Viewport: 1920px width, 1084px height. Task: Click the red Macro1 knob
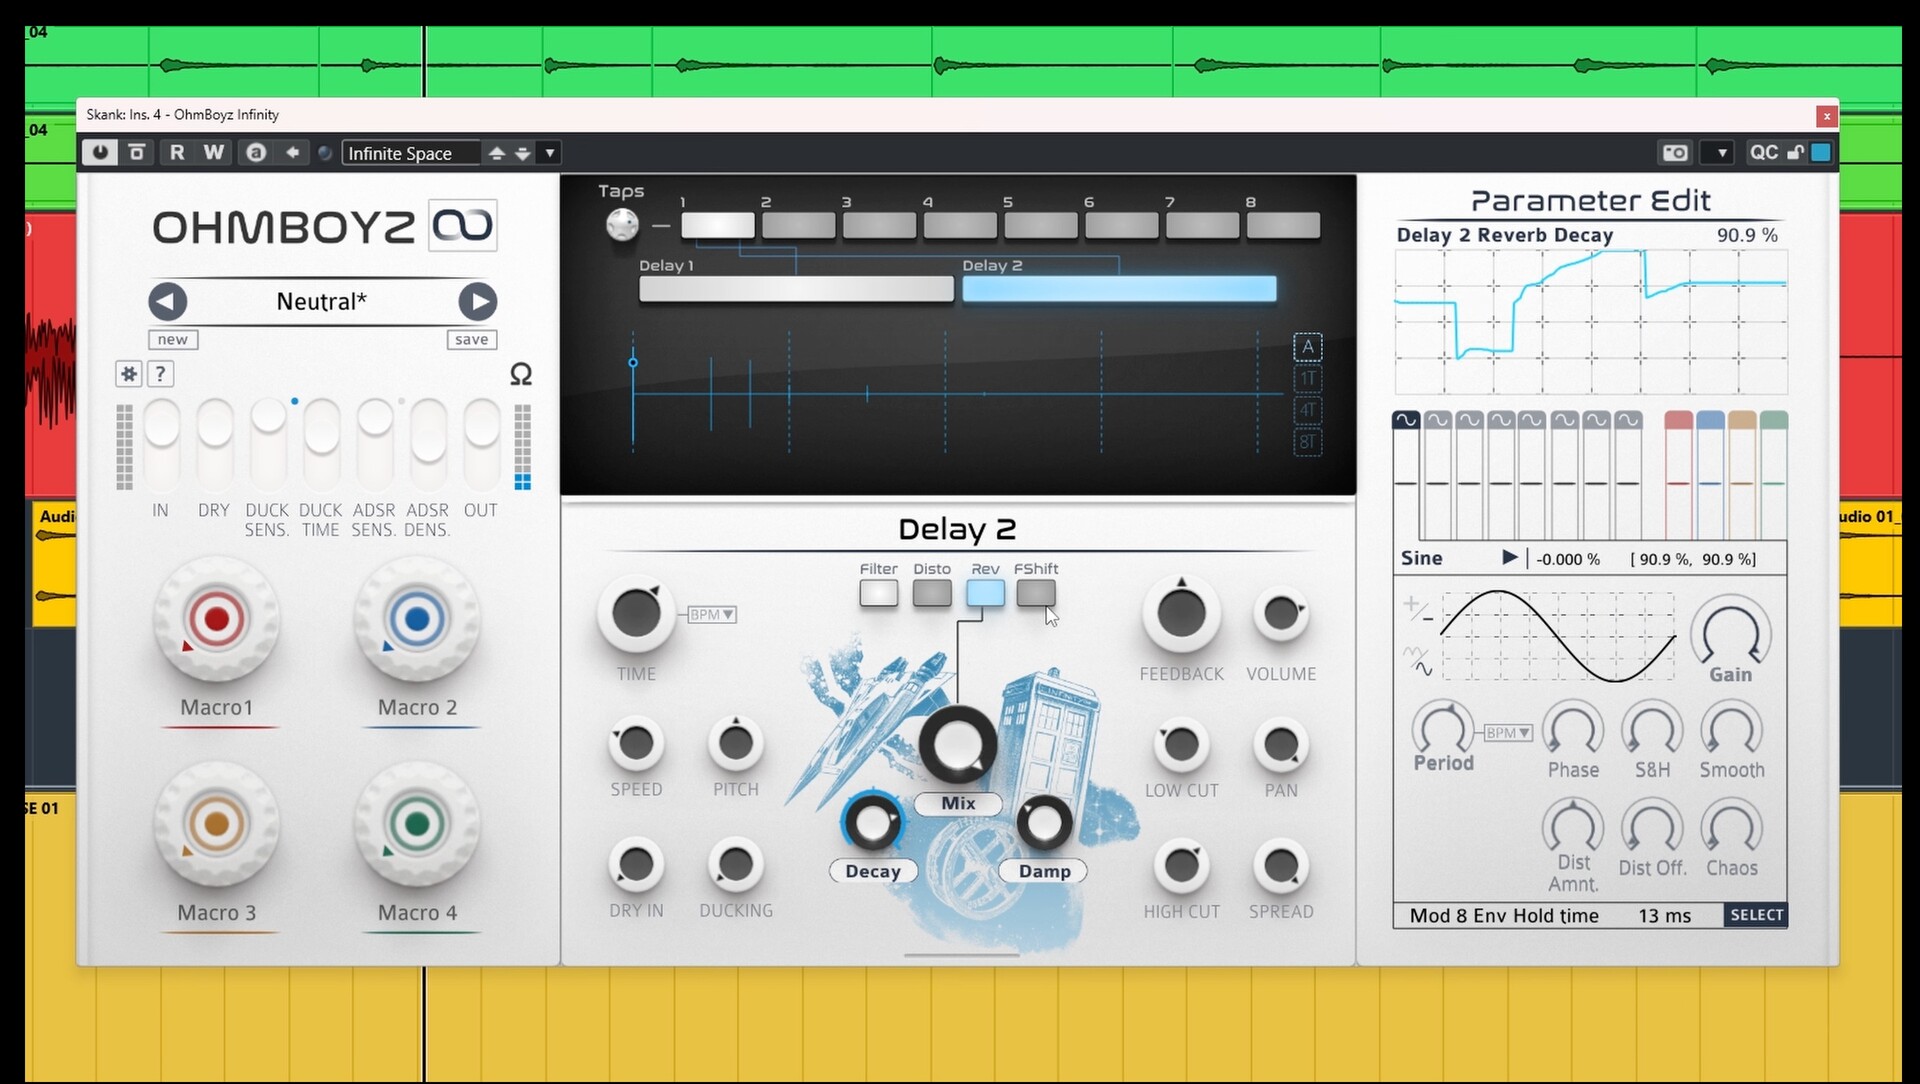[216, 620]
